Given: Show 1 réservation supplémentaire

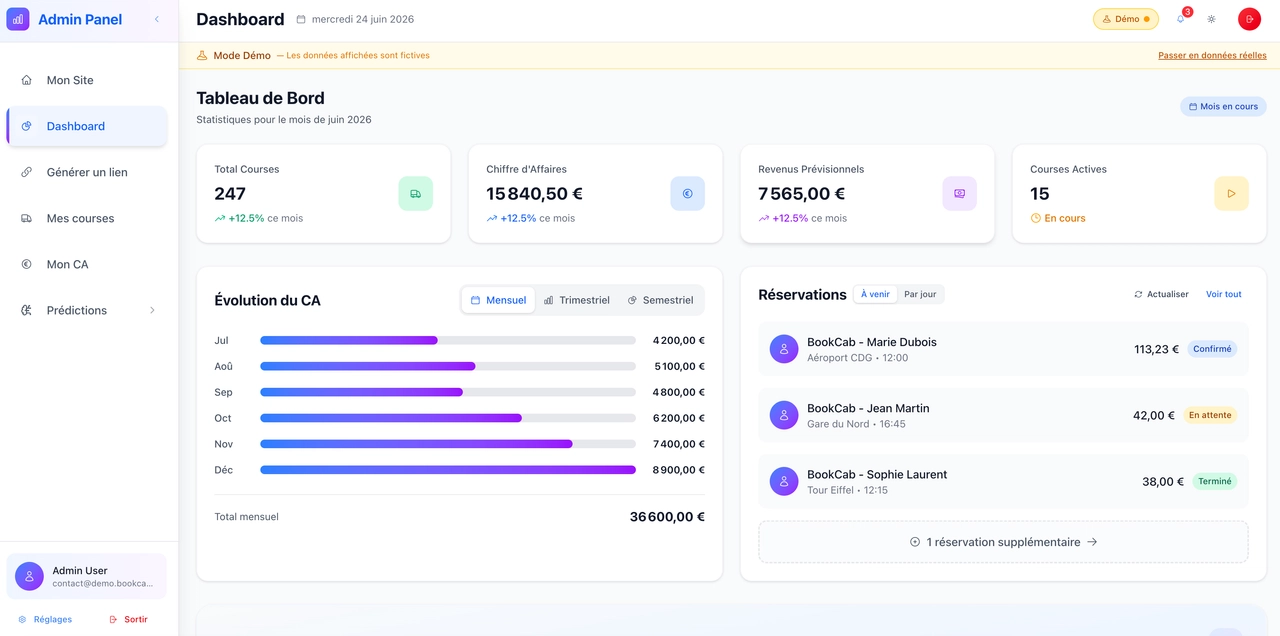Looking at the screenshot, I should pyautogui.click(x=1003, y=542).
